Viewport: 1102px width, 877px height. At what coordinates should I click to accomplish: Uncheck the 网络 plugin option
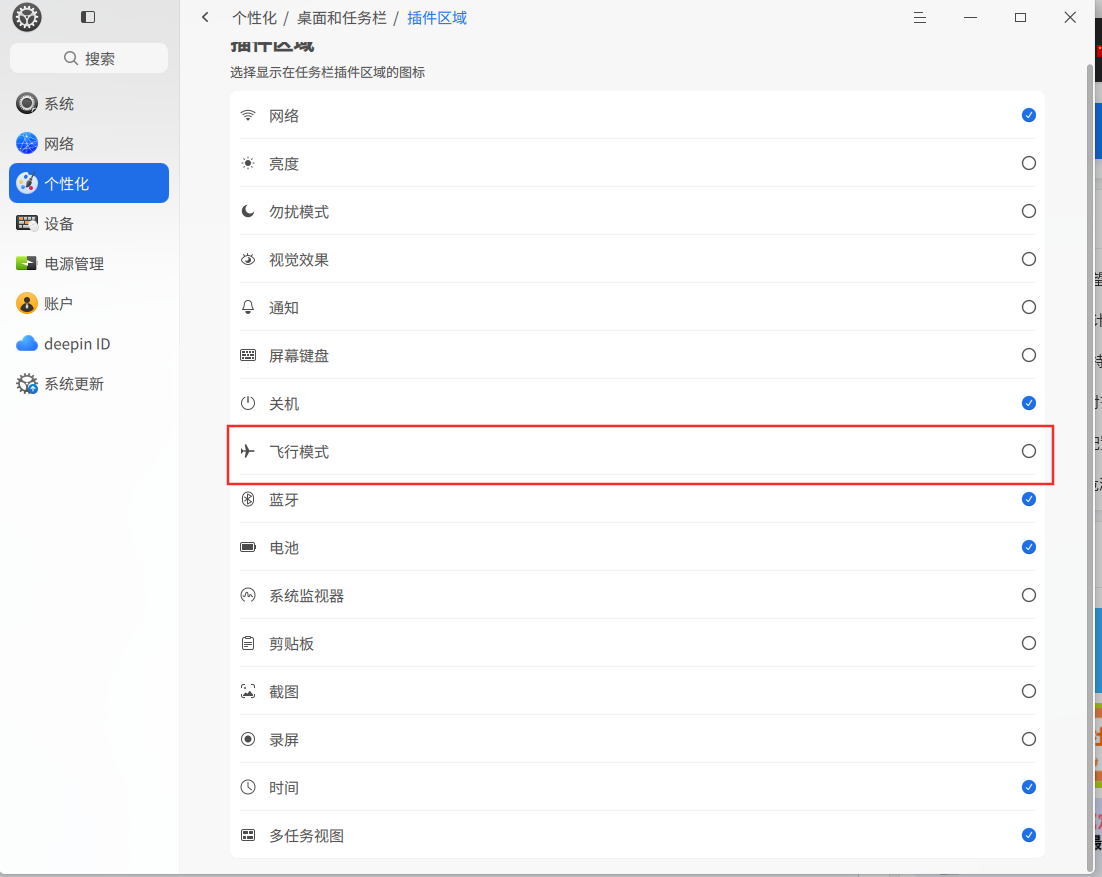click(1028, 115)
